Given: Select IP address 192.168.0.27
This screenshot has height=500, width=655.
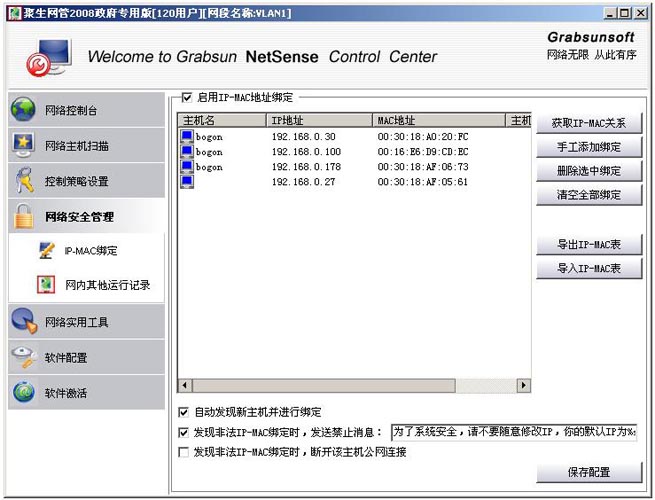Looking at the screenshot, I should [x=304, y=182].
